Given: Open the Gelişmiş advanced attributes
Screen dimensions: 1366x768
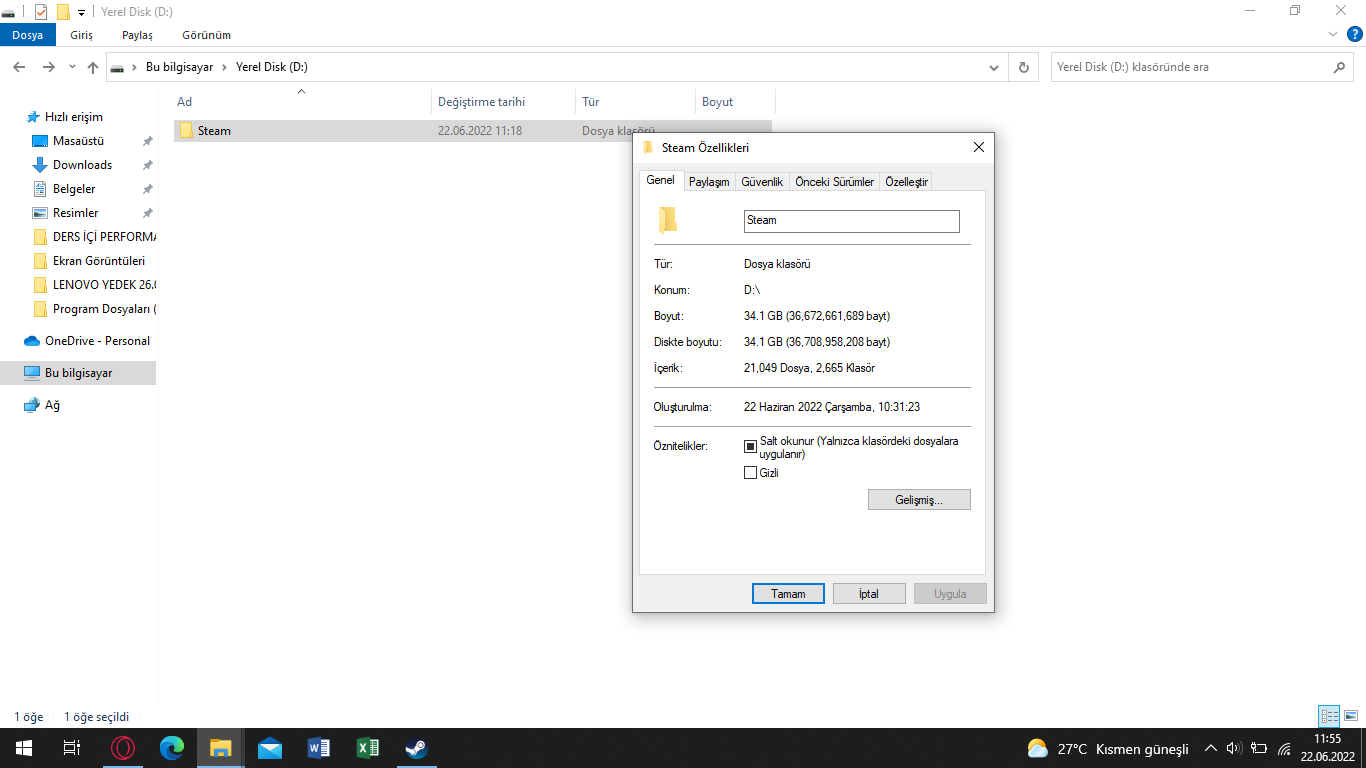Looking at the screenshot, I should pyautogui.click(x=919, y=499).
